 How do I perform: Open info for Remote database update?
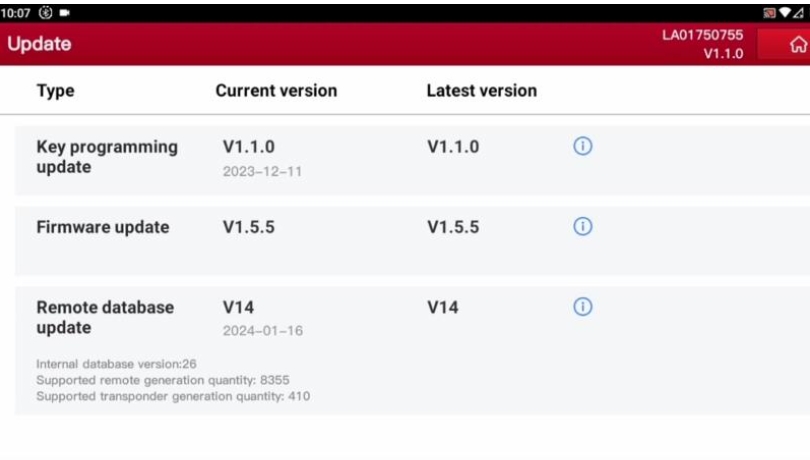[x=583, y=306]
